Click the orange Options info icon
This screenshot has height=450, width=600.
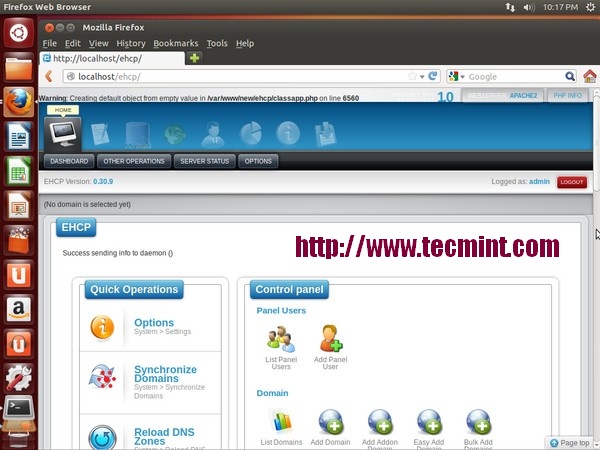click(x=102, y=327)
